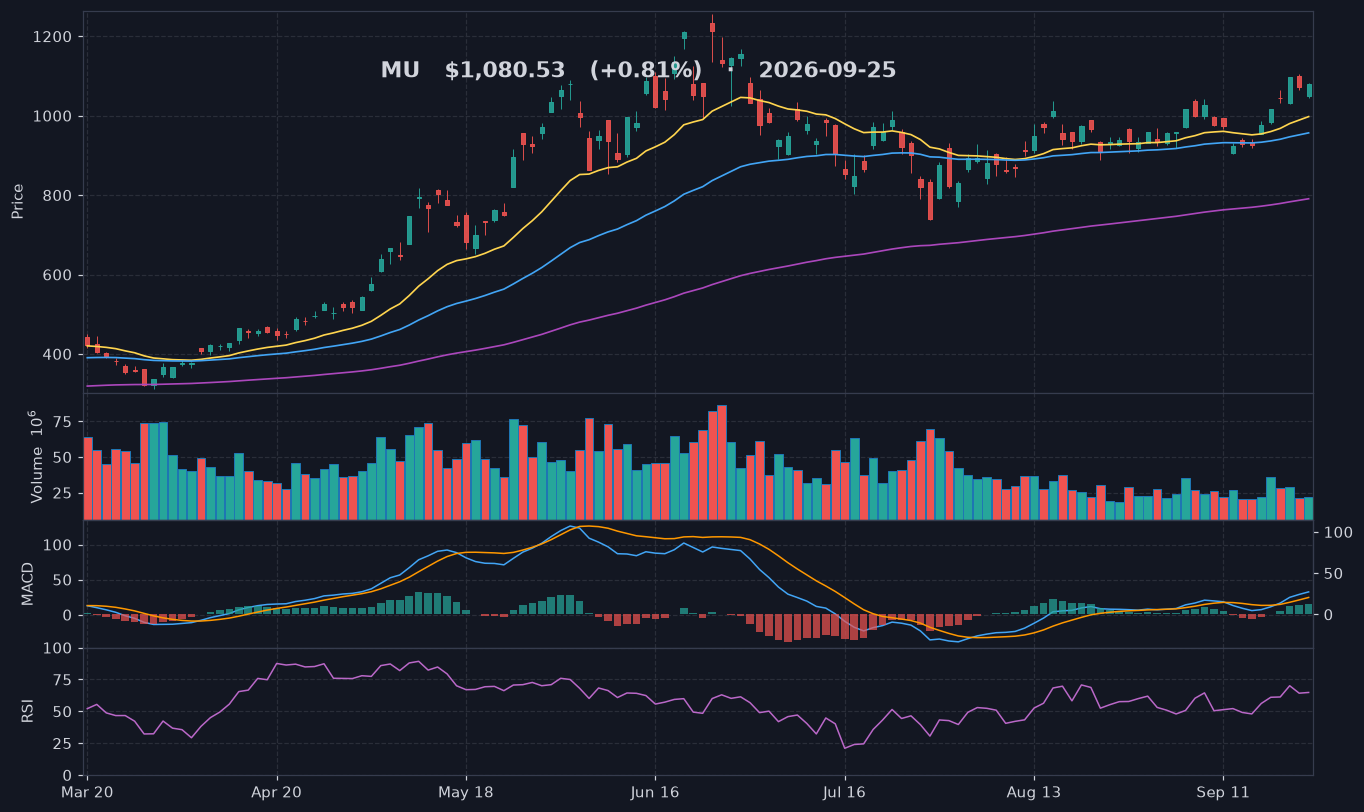
Task: Click the 75 tick on the Volume axis
Action: click(x=62, y=422)
